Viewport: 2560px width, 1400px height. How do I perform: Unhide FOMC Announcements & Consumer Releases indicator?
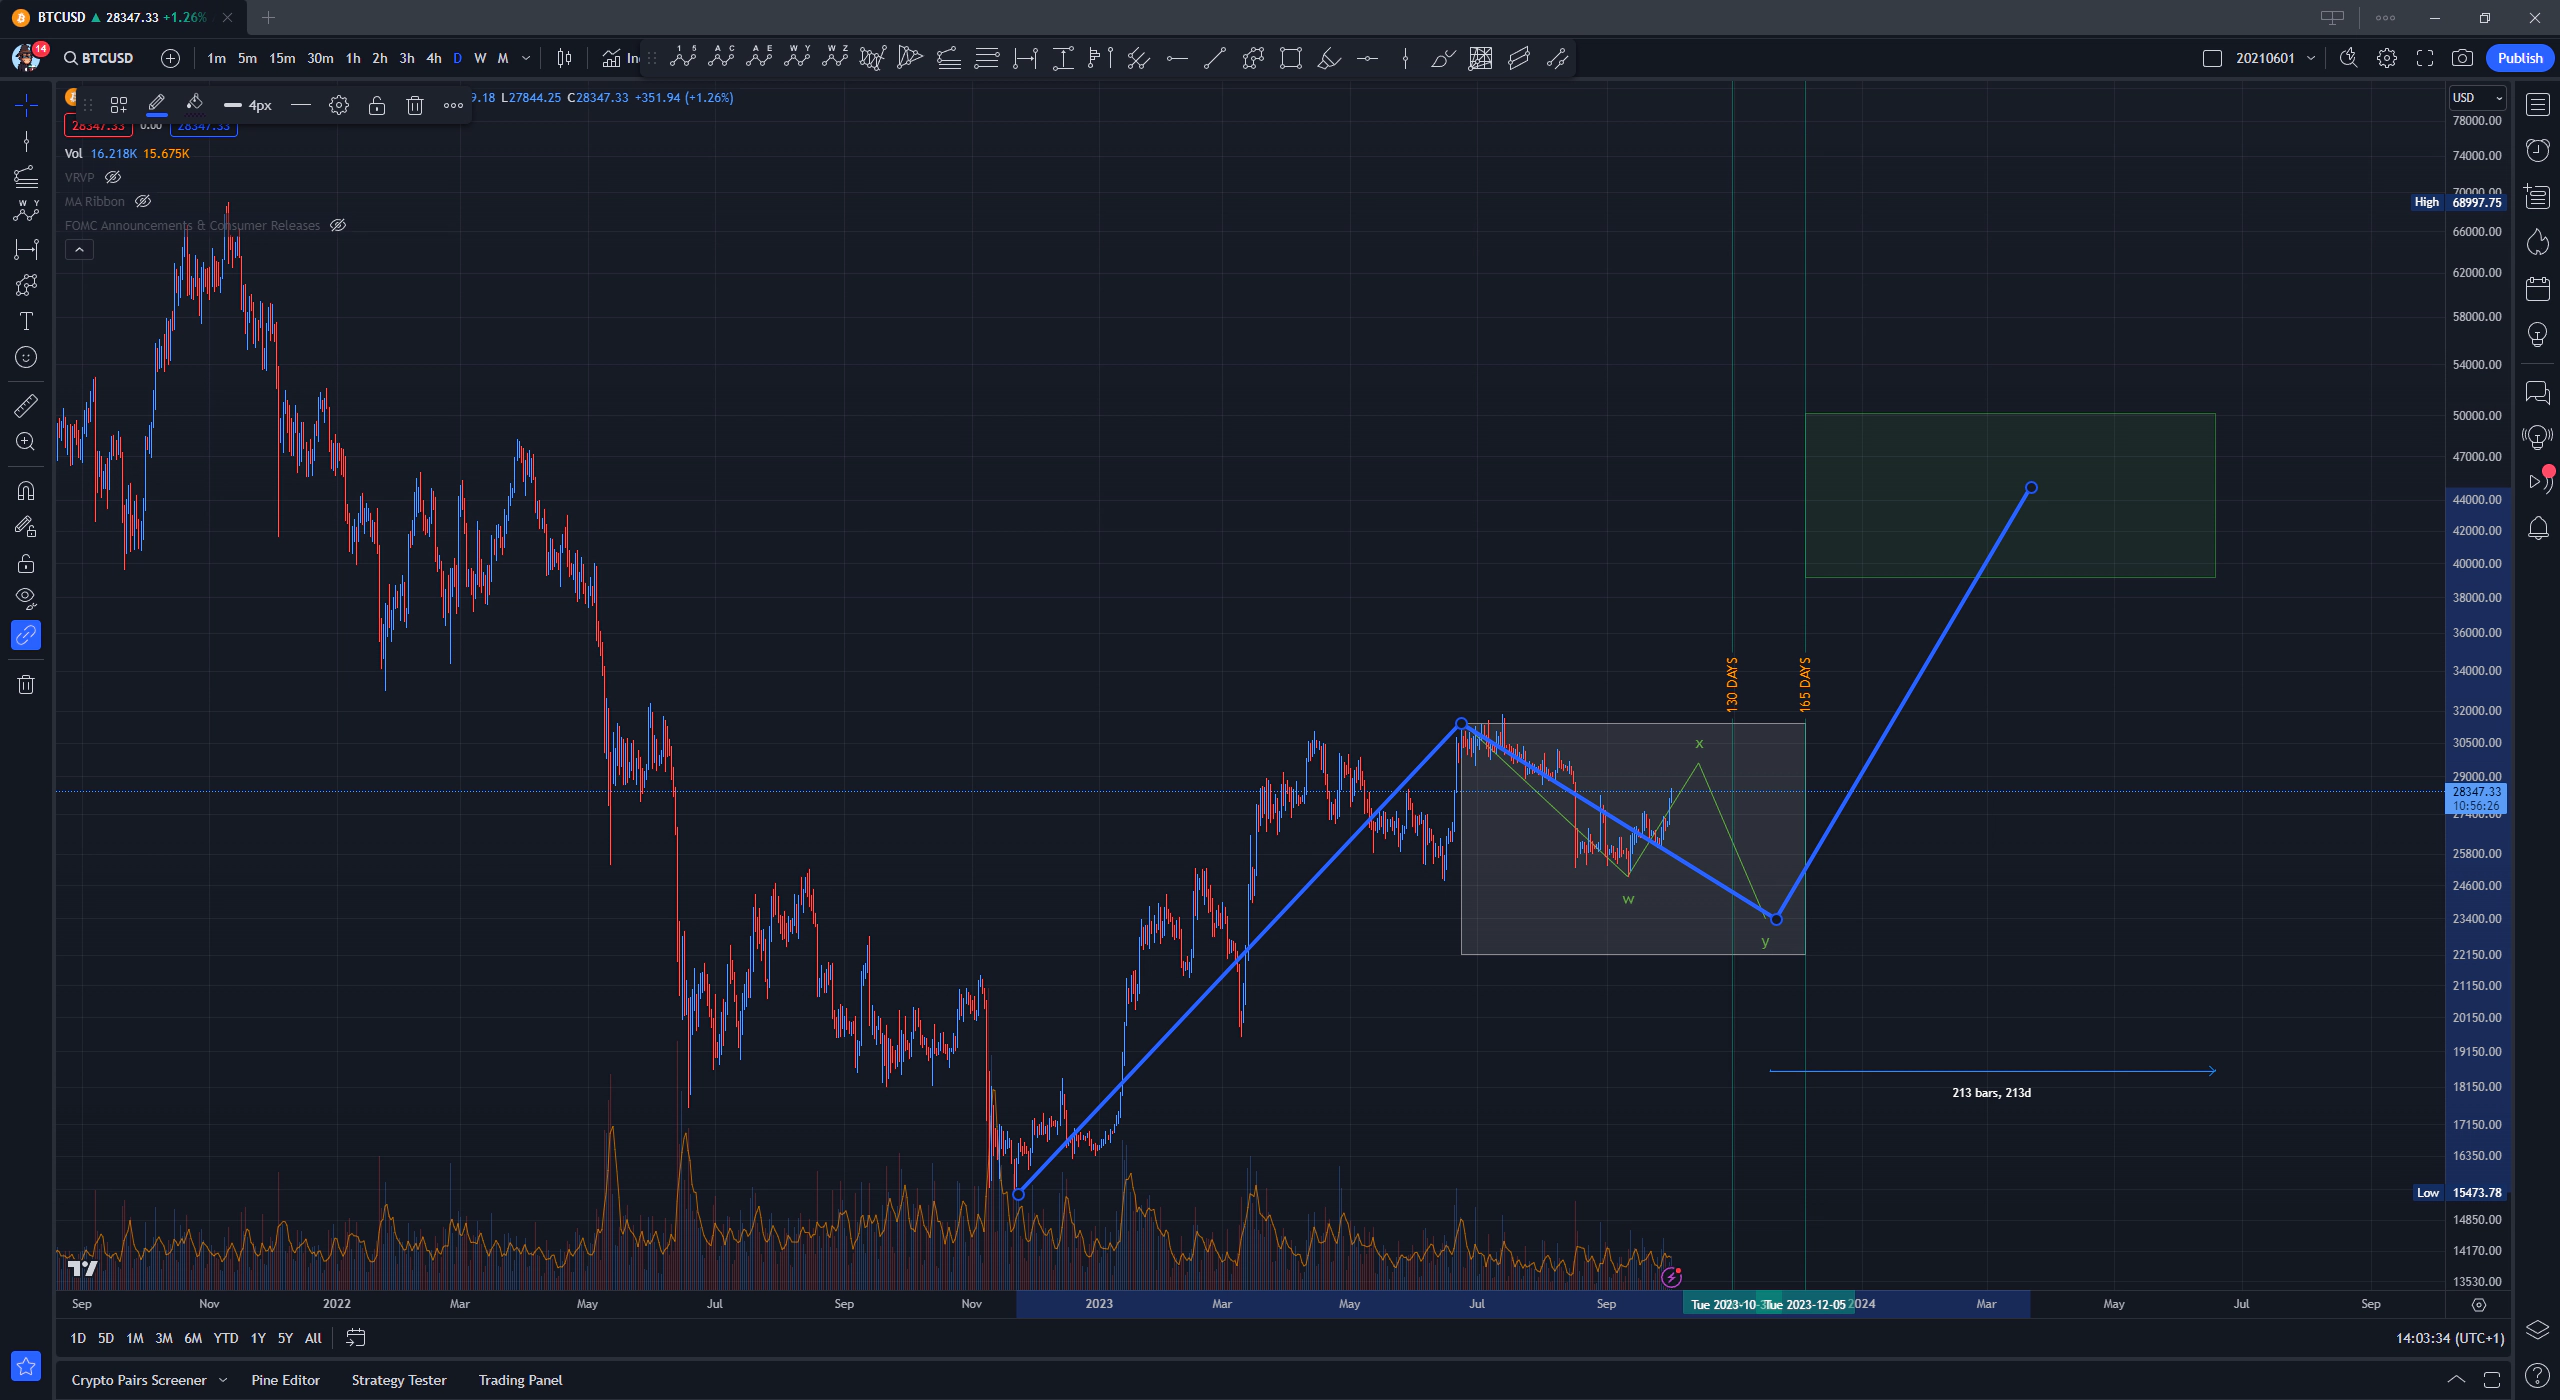coord(338,225)
